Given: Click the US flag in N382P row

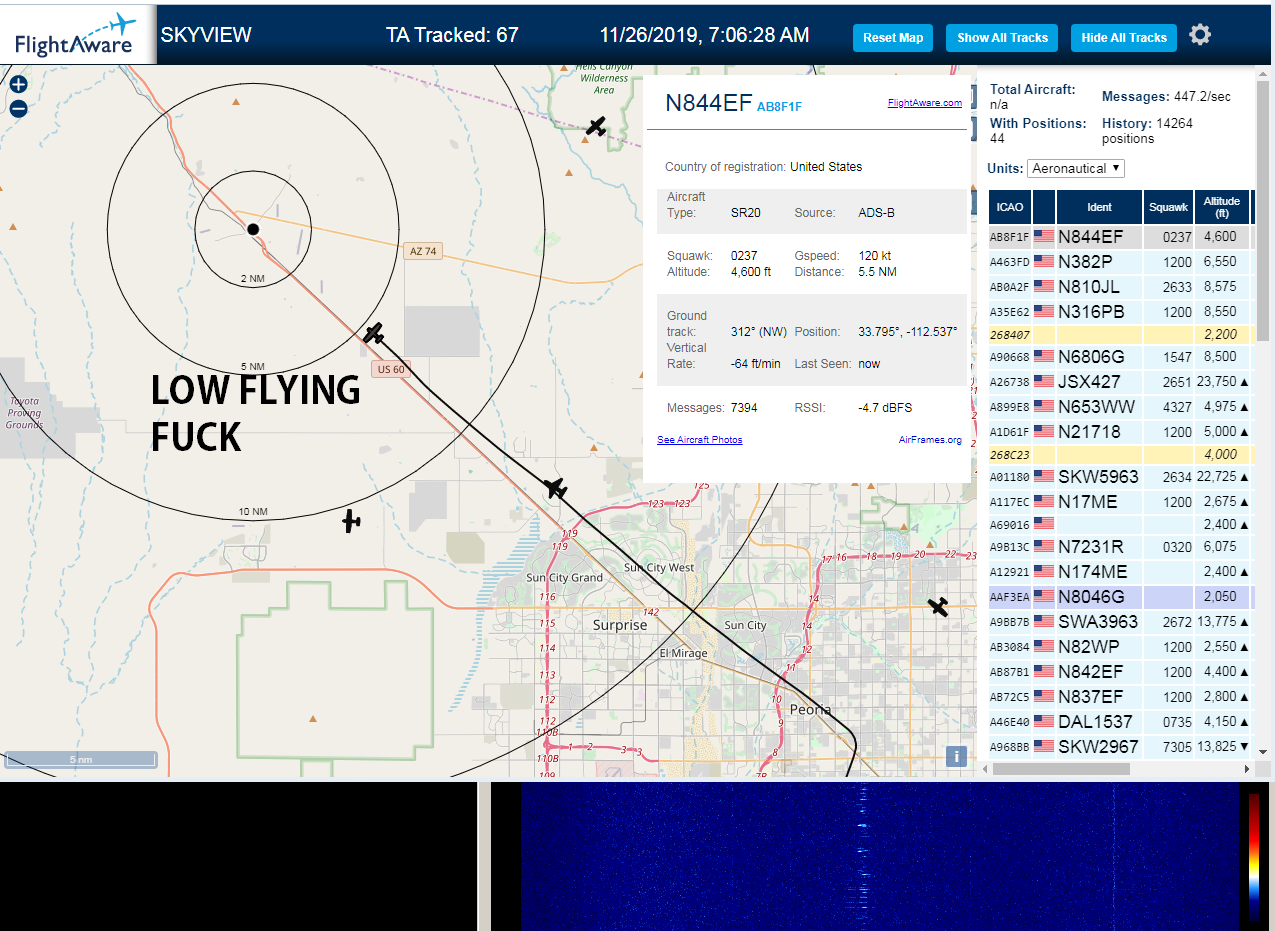Looking at the screenshot, I should pos(1044,262).
